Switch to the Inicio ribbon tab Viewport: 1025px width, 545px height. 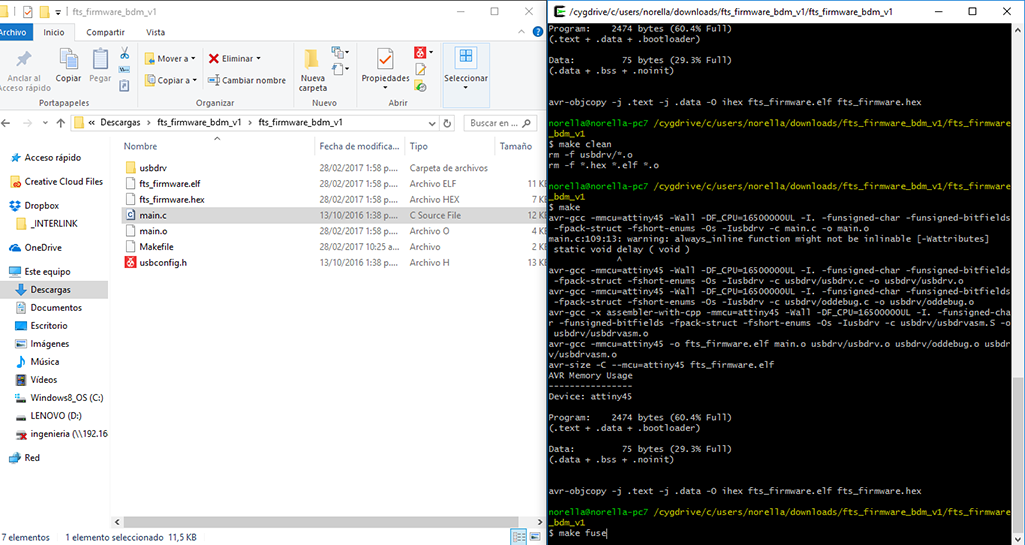tap(54, 32)
